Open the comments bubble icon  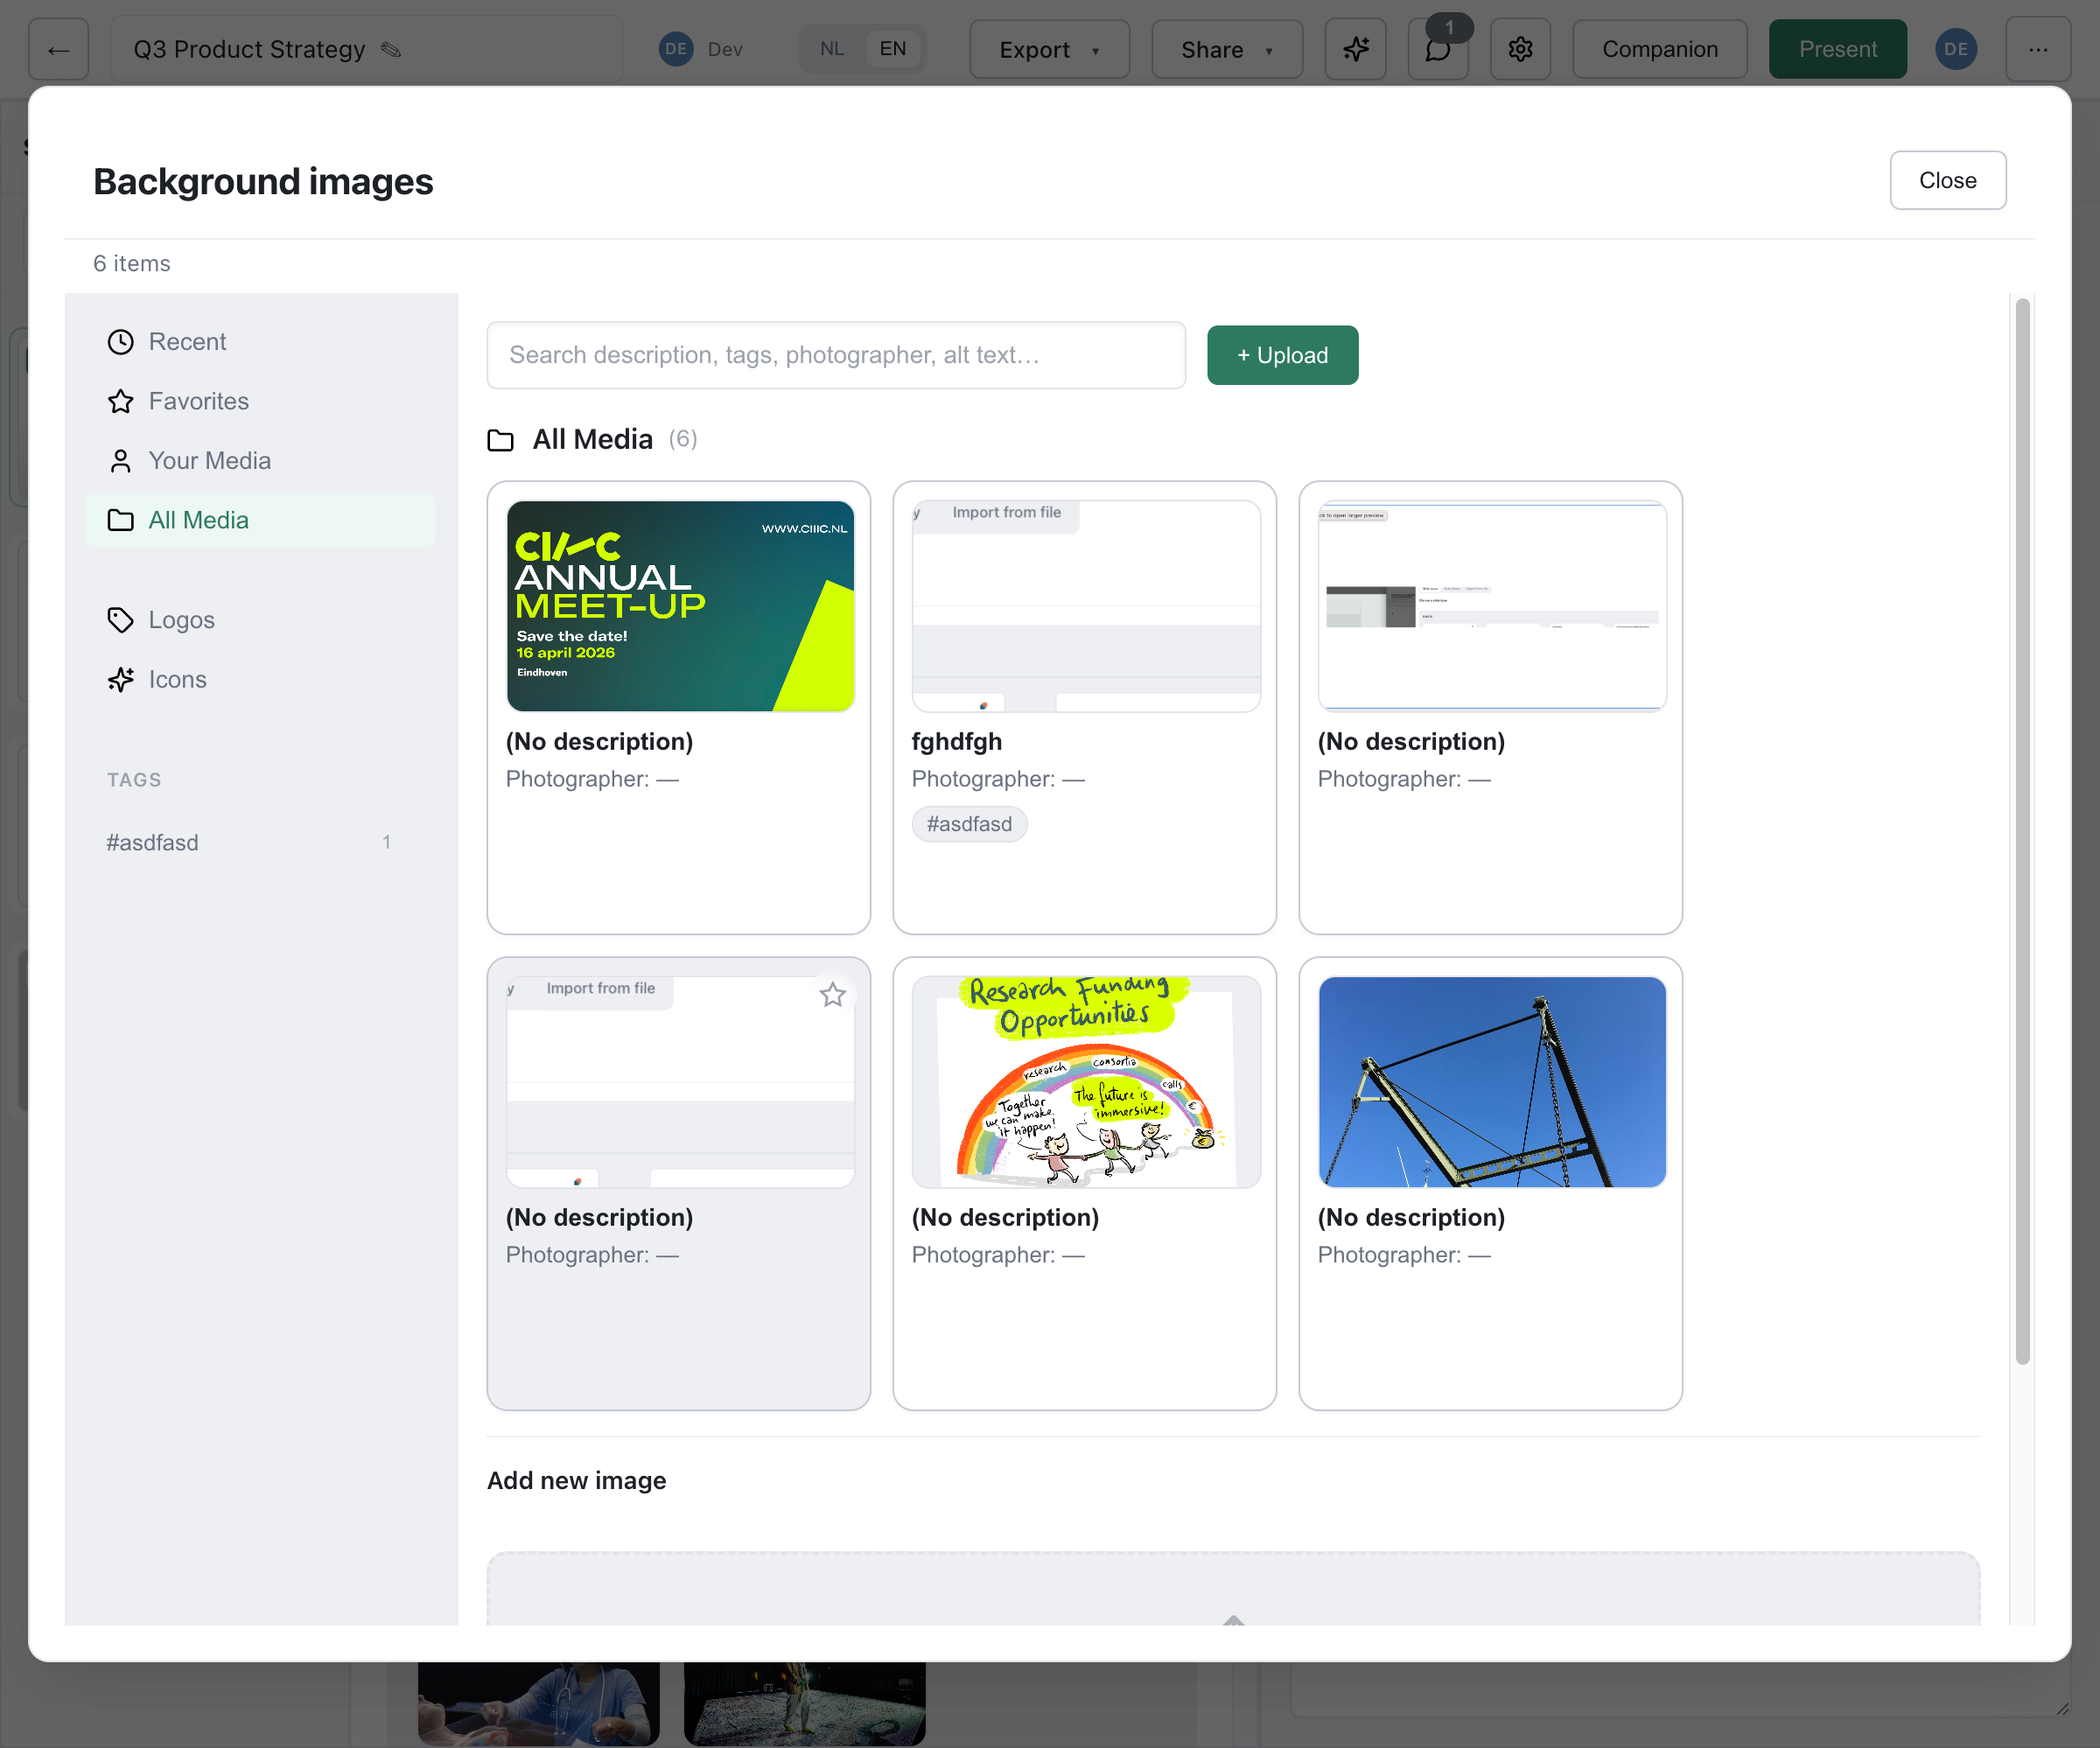[x=1438, y=49]
